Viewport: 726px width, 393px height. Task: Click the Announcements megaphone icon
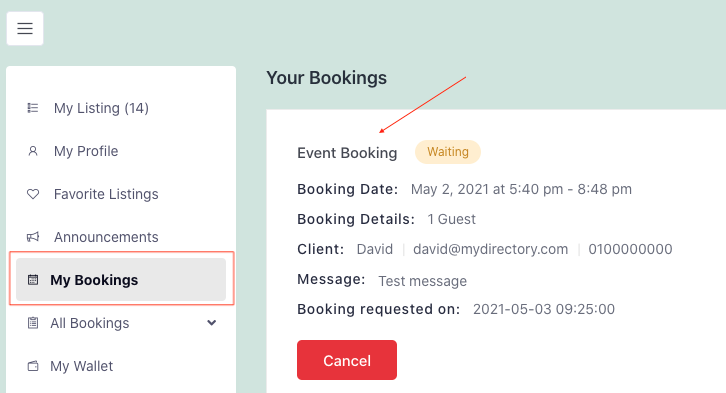point(33,237)
